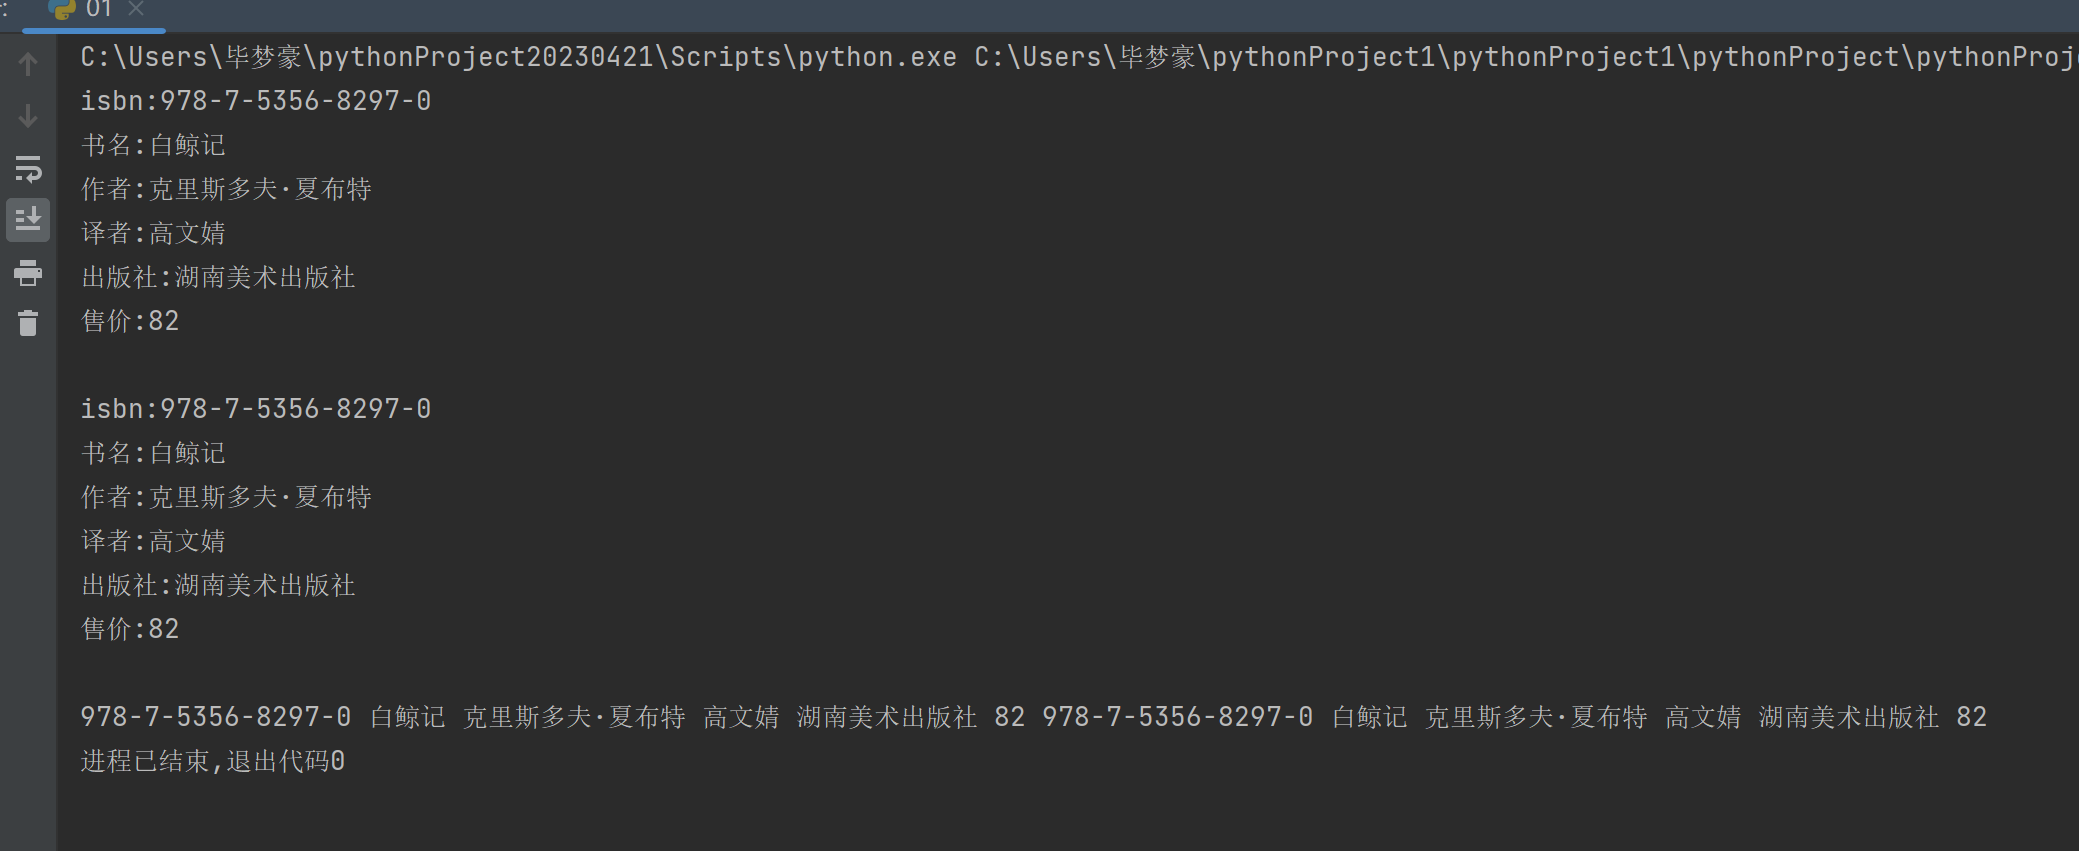Click the first 书名:白鲸记 output line
This screenshot has height=851, width=2079.
pos(153,145)
